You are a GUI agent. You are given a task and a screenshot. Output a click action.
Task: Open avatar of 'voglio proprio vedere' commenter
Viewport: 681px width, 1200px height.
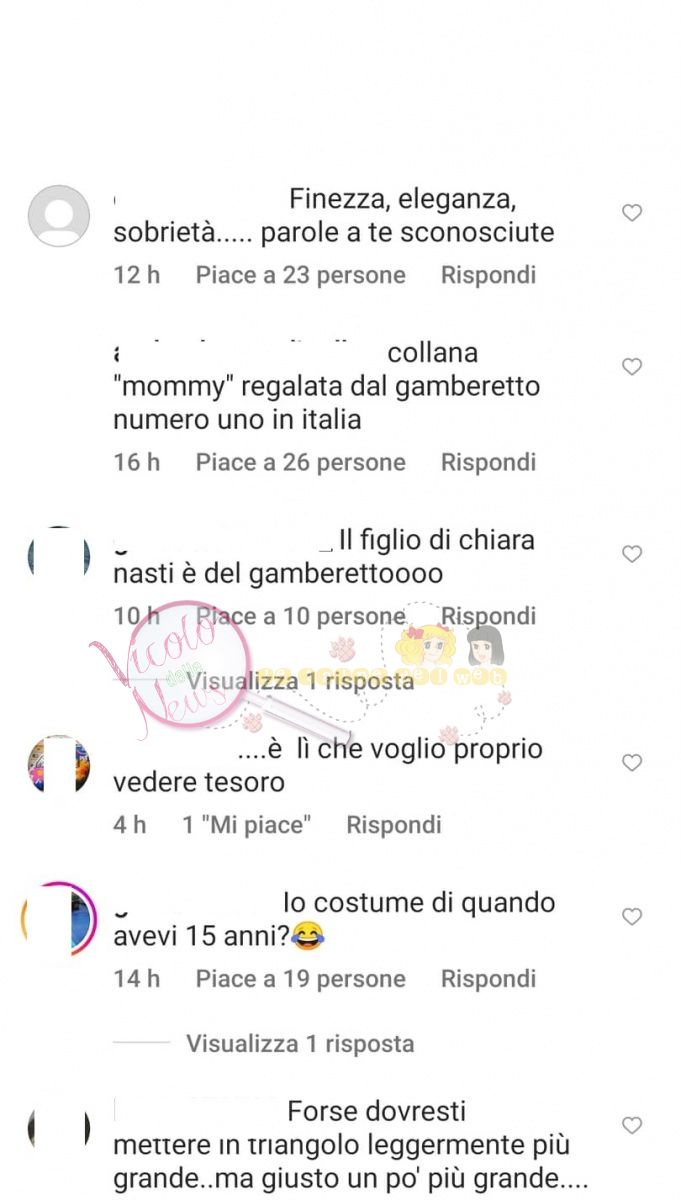[59, 765]
